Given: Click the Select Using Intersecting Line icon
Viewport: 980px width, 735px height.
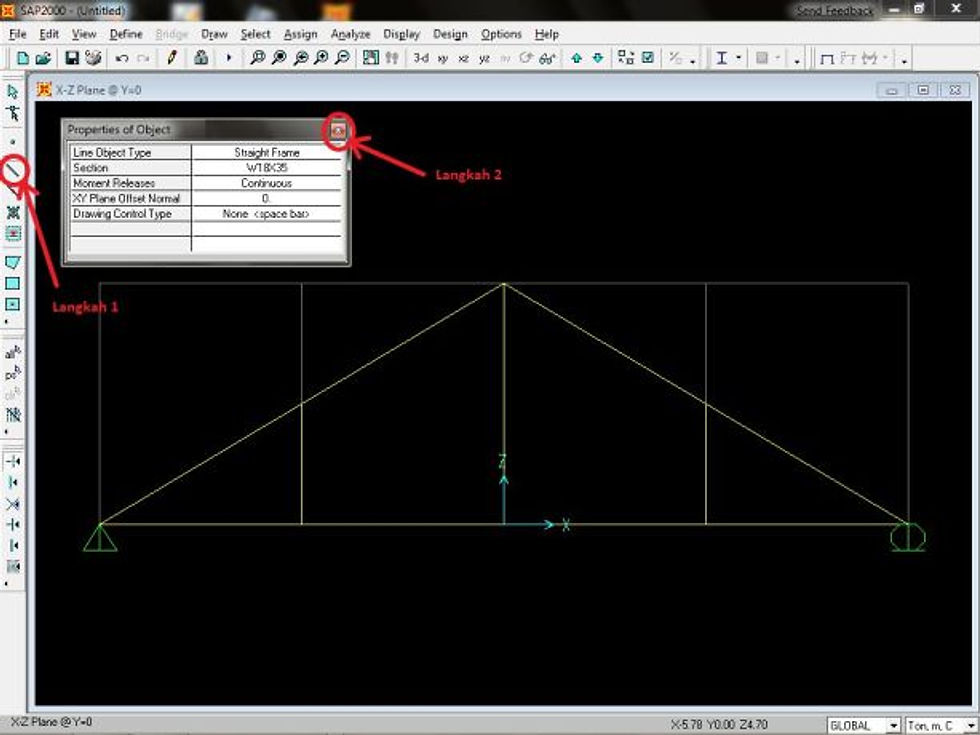Looking at the screenshot, I should pyautogui.click(x=12, y=414).
